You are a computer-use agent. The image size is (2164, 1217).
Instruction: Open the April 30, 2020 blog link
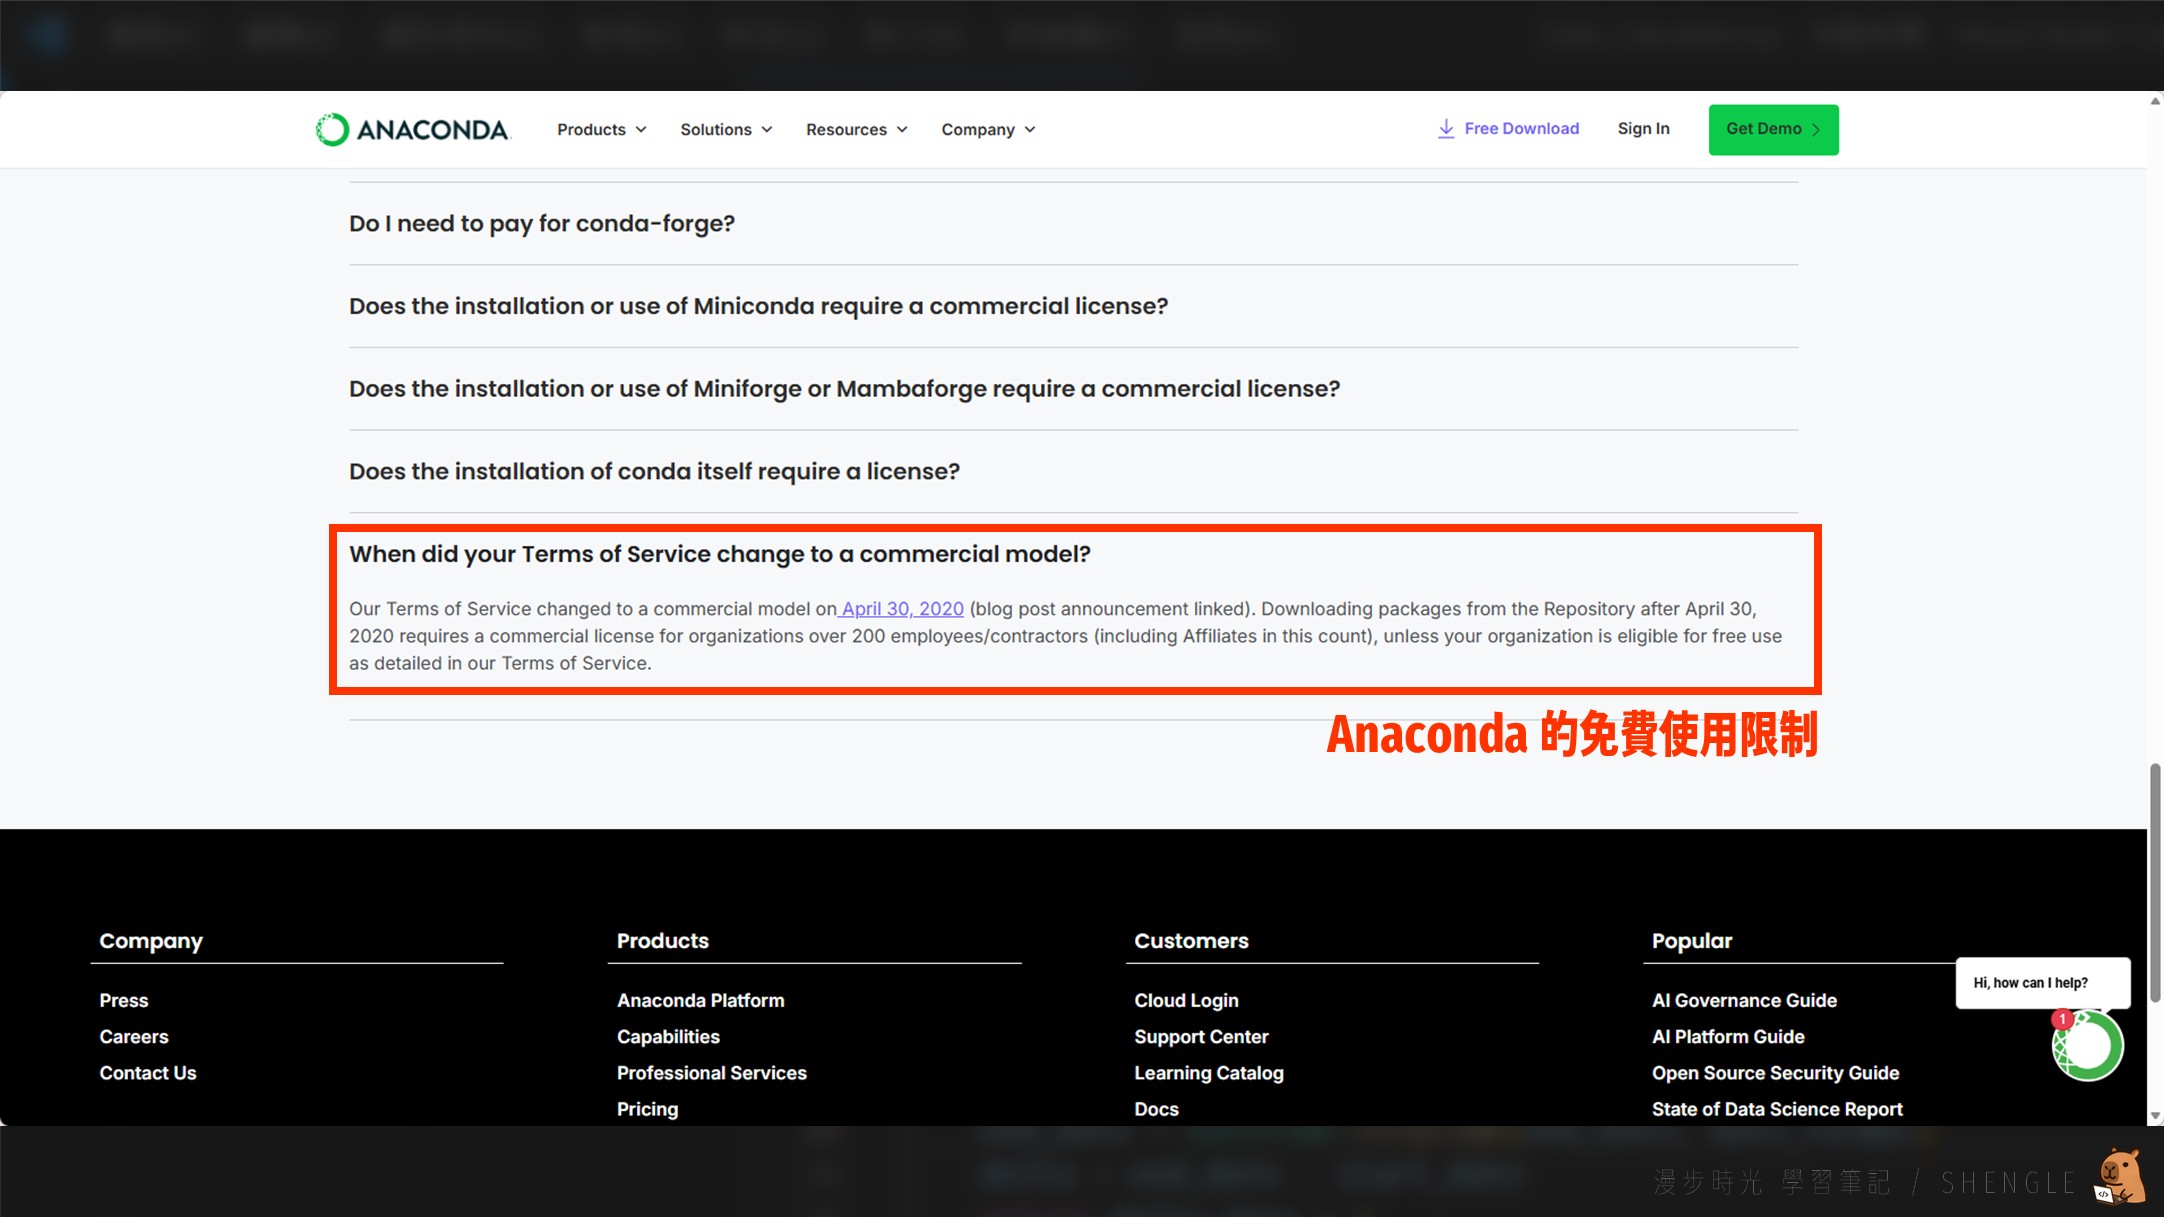(901, 609)
